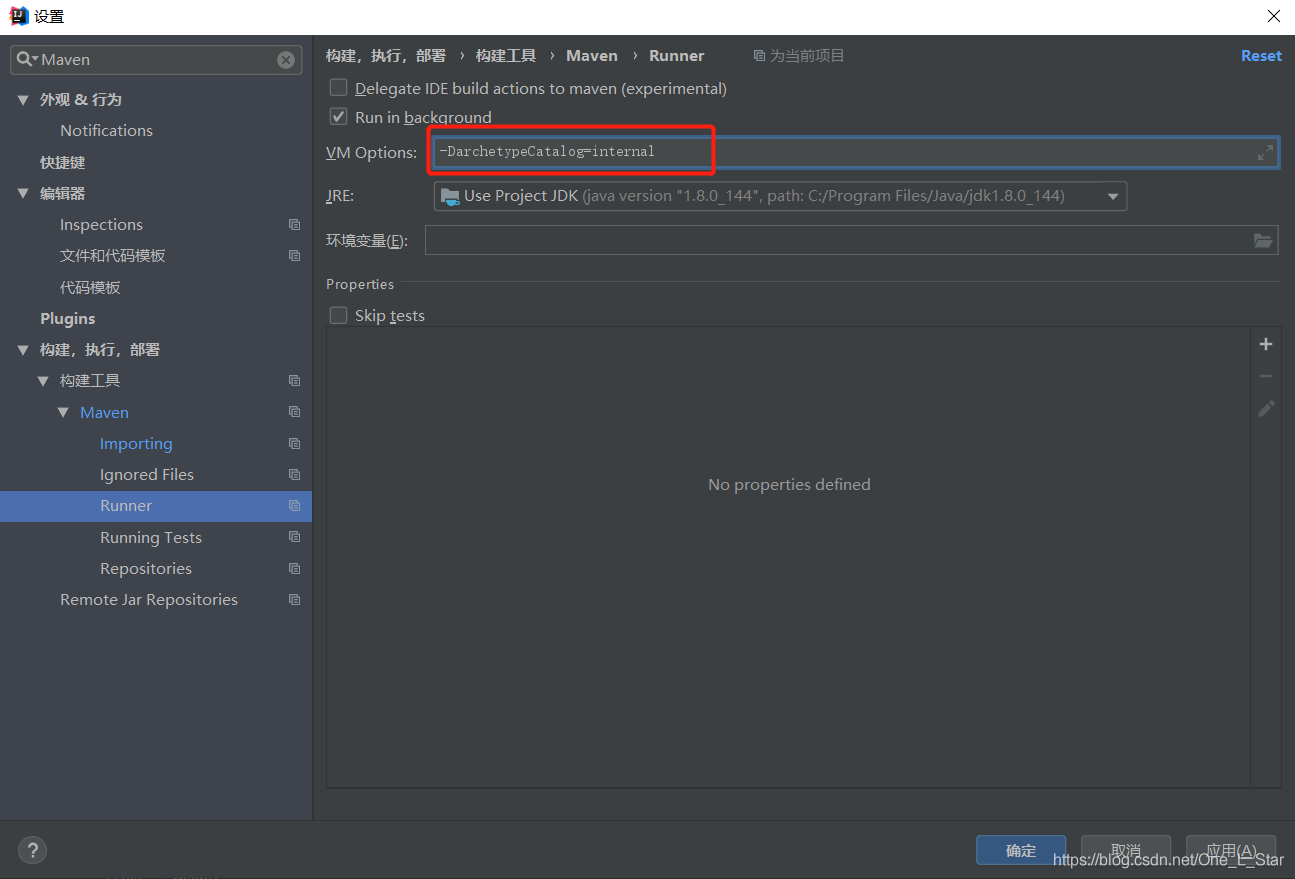
Task: Click project-level icon next to 构建工具
Action: tap(294, 380)
